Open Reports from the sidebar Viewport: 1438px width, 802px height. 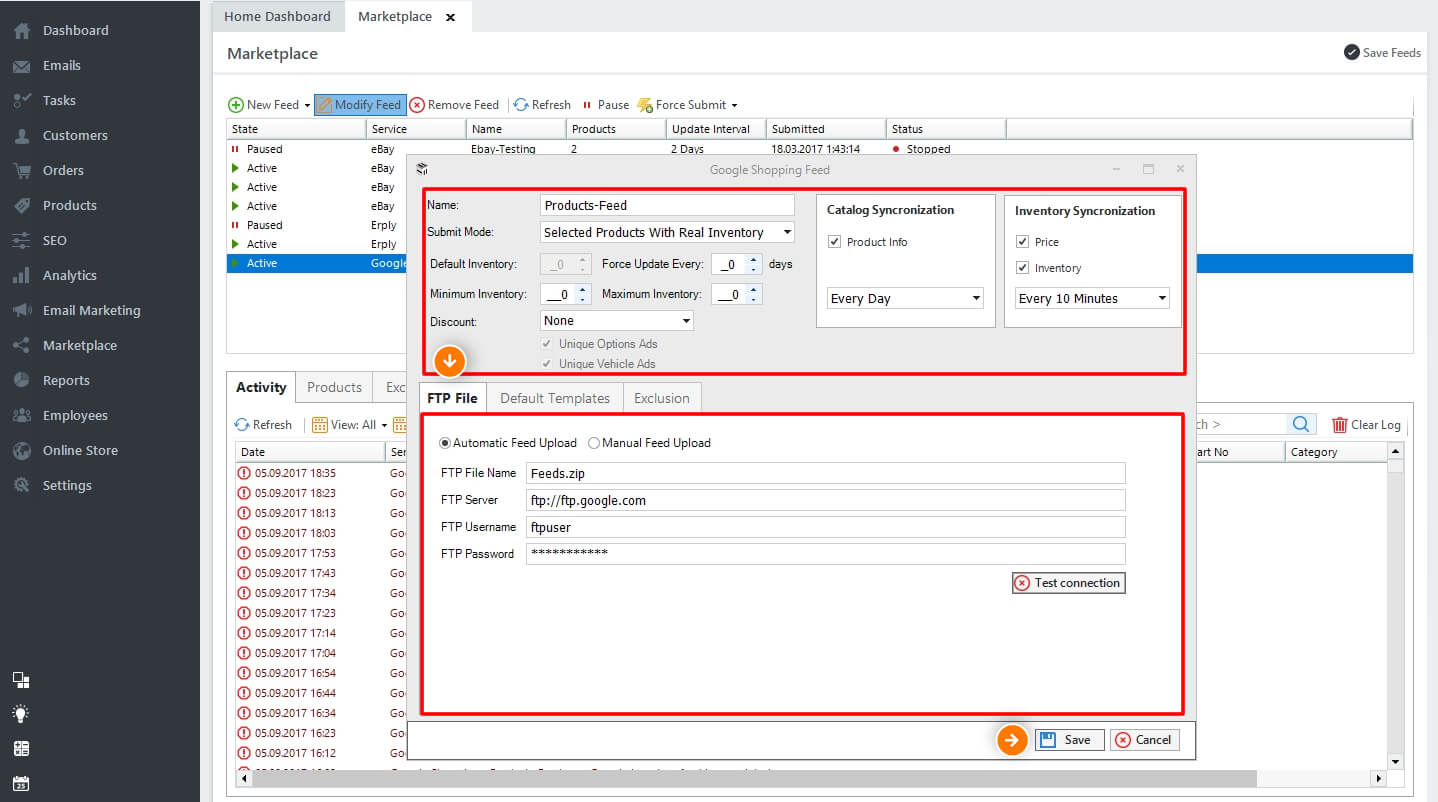[x=66, y=380]
